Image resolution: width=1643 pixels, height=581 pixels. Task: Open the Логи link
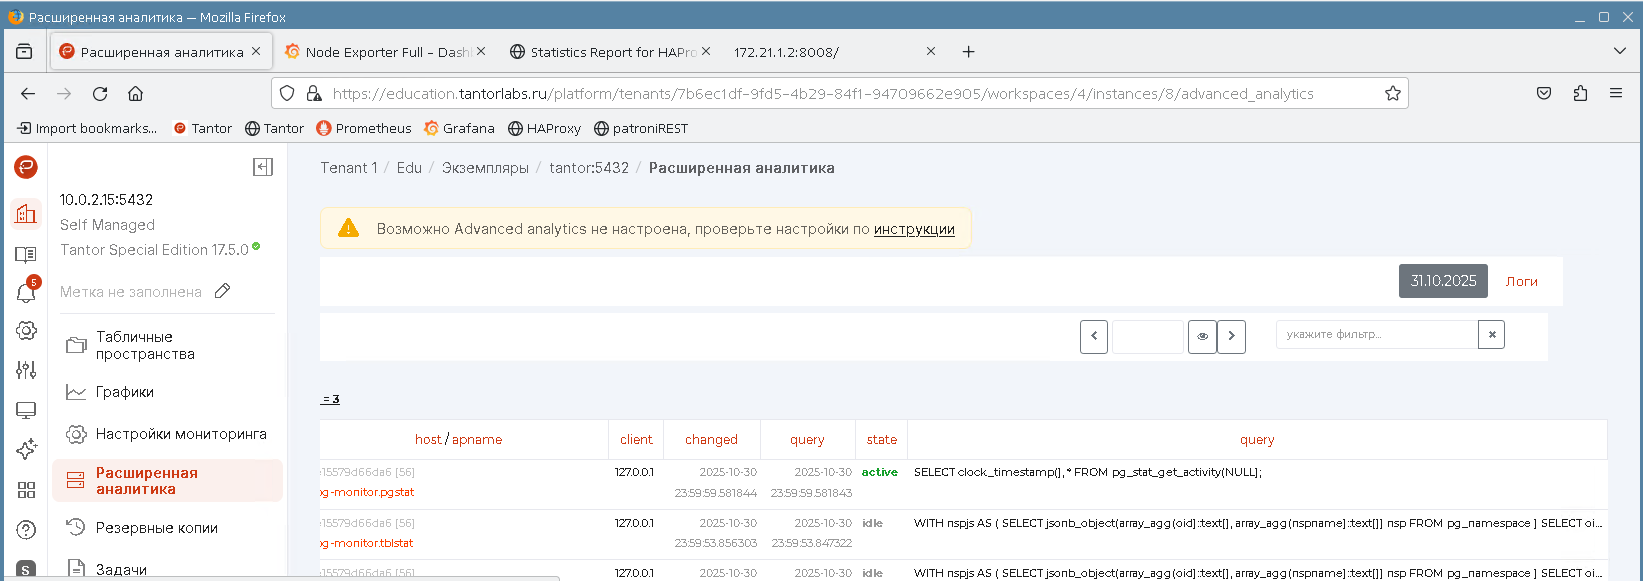pyautogui.click(x=1521, y=282)
